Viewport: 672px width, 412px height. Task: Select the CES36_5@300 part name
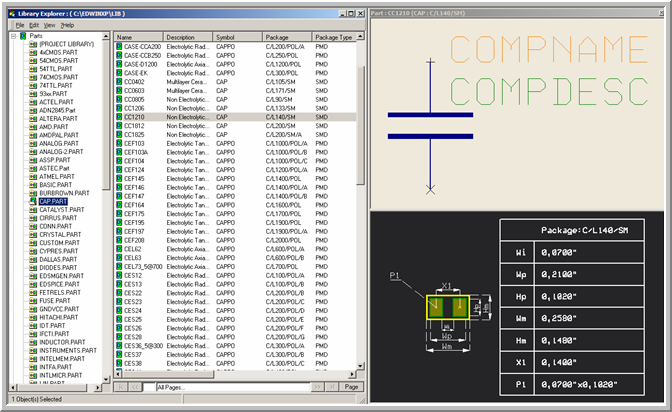click(143, 346)
